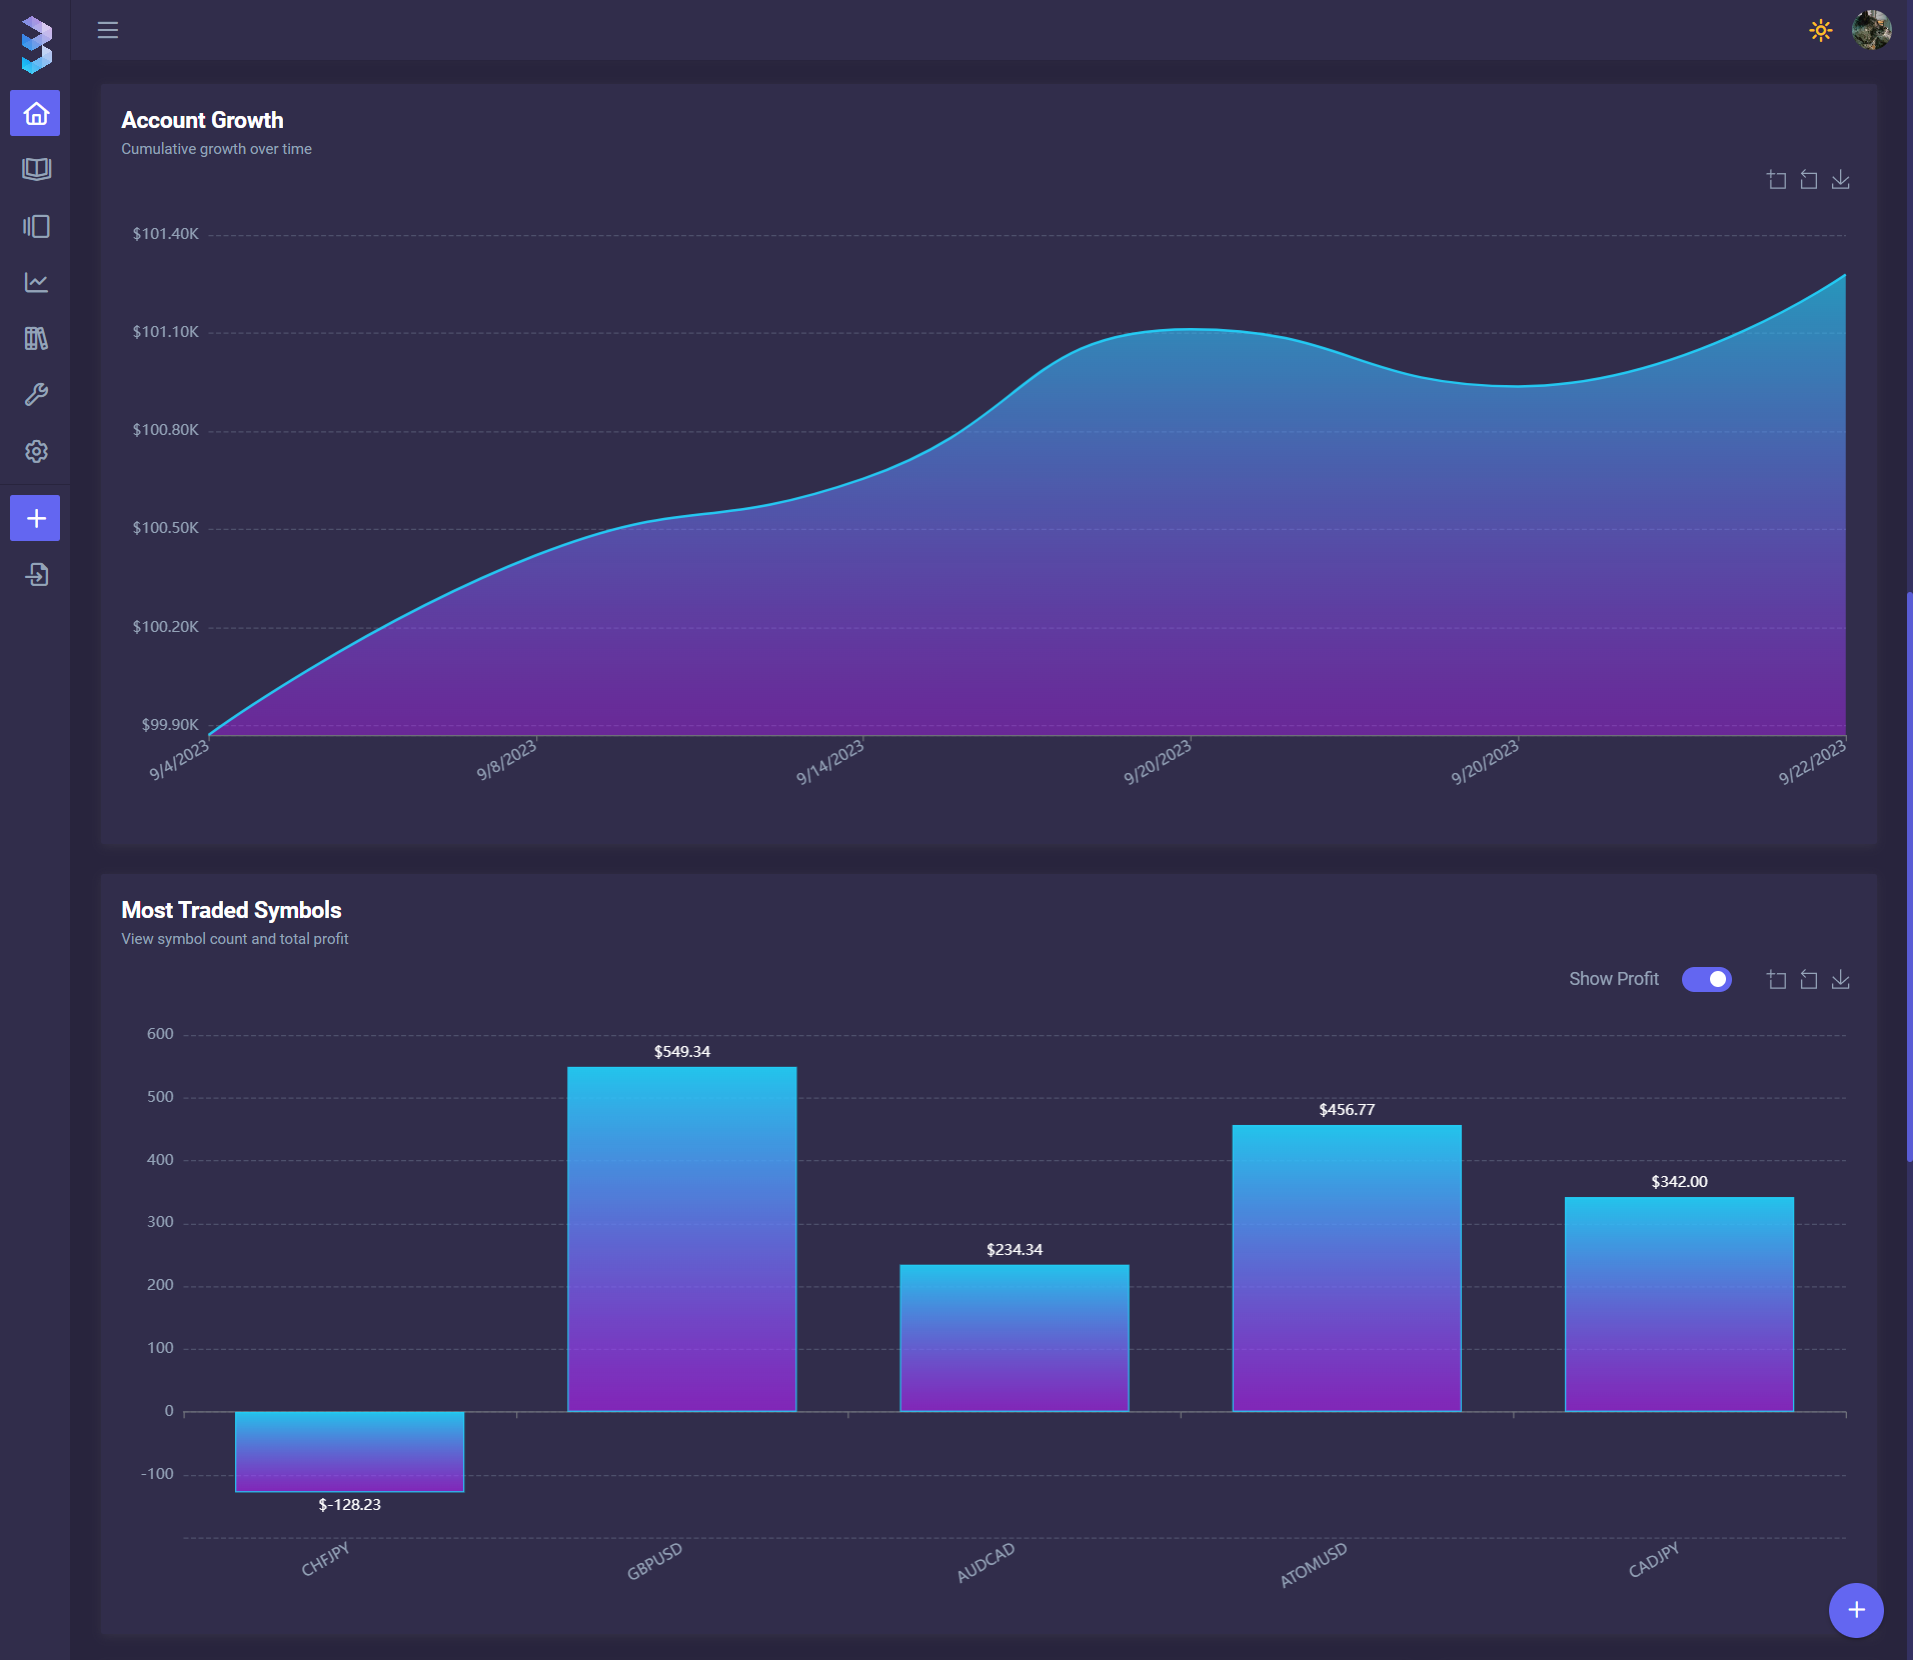
Task: Click the GBPUSD bar labeled $549.34
Action: pos(682,1238)
